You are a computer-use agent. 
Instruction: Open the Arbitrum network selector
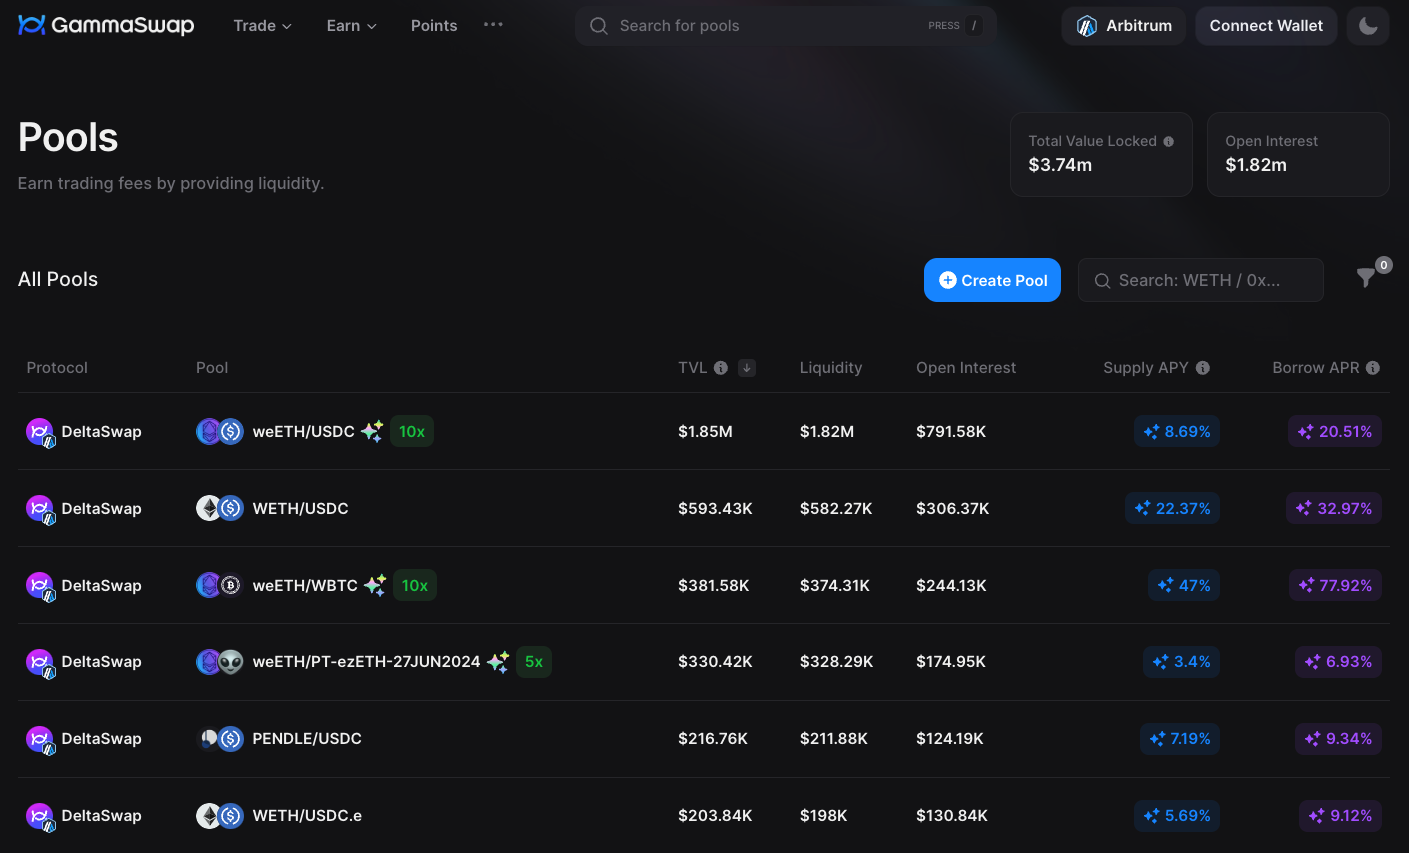click(x=1123, y=26)
